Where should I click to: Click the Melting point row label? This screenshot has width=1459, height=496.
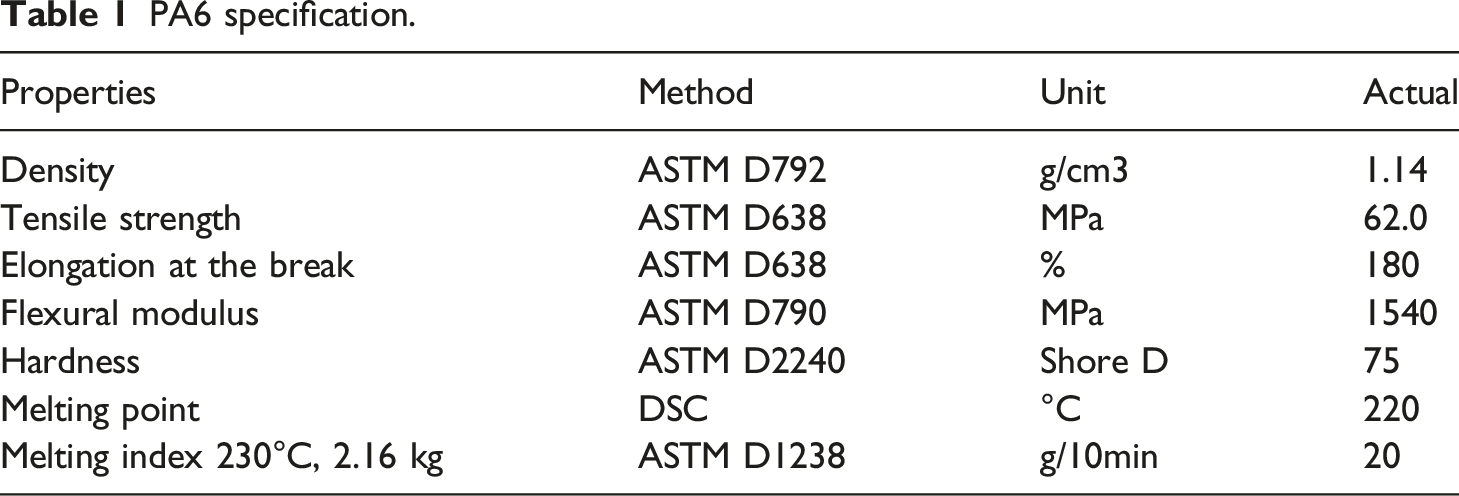[x=100, y=410]
